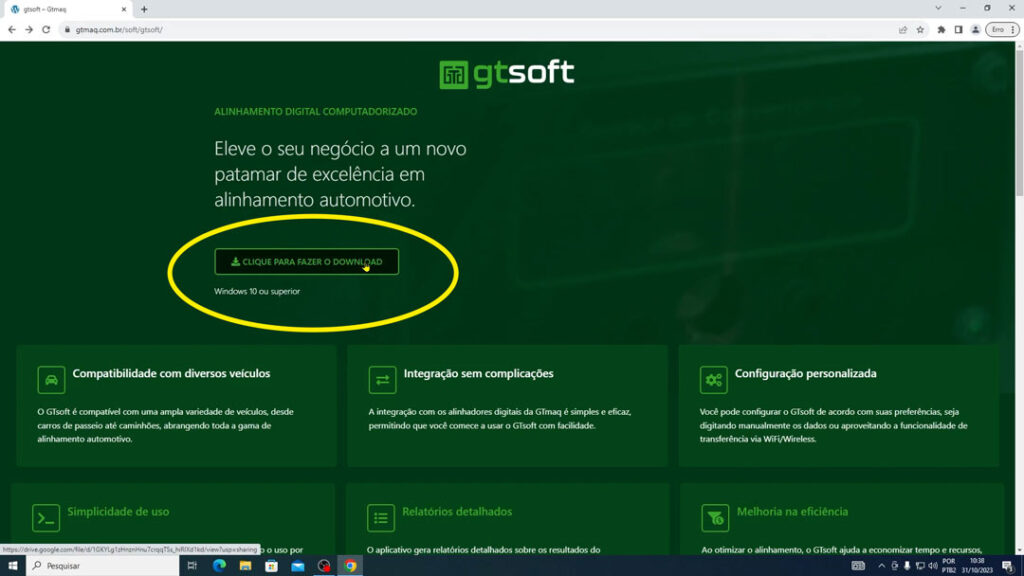Click the text "ALINHAMENTO DIGITAL COMPUTADORIZADO"

click(x=315, y=112)
